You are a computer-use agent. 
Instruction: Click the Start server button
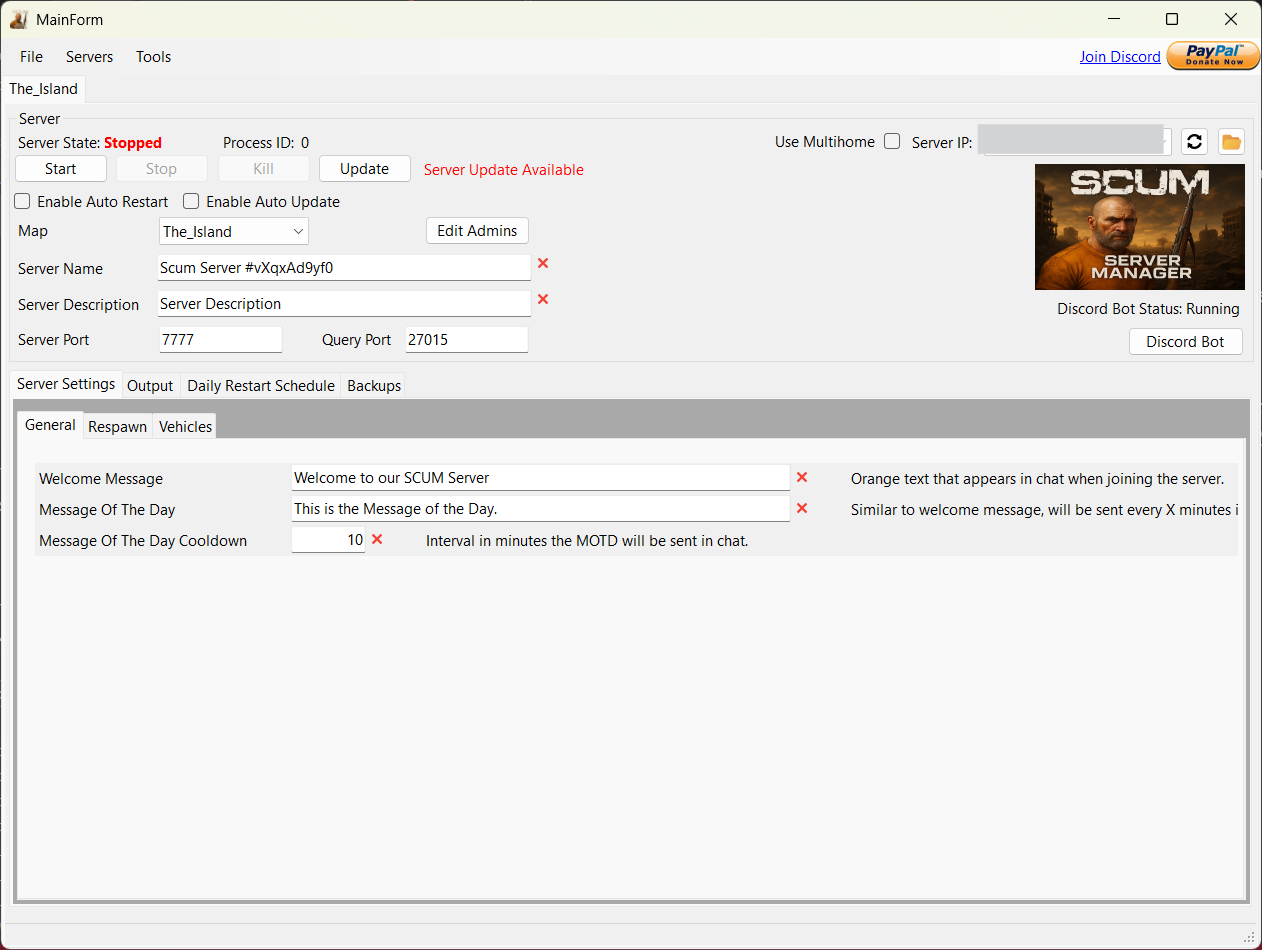point(61,169)
